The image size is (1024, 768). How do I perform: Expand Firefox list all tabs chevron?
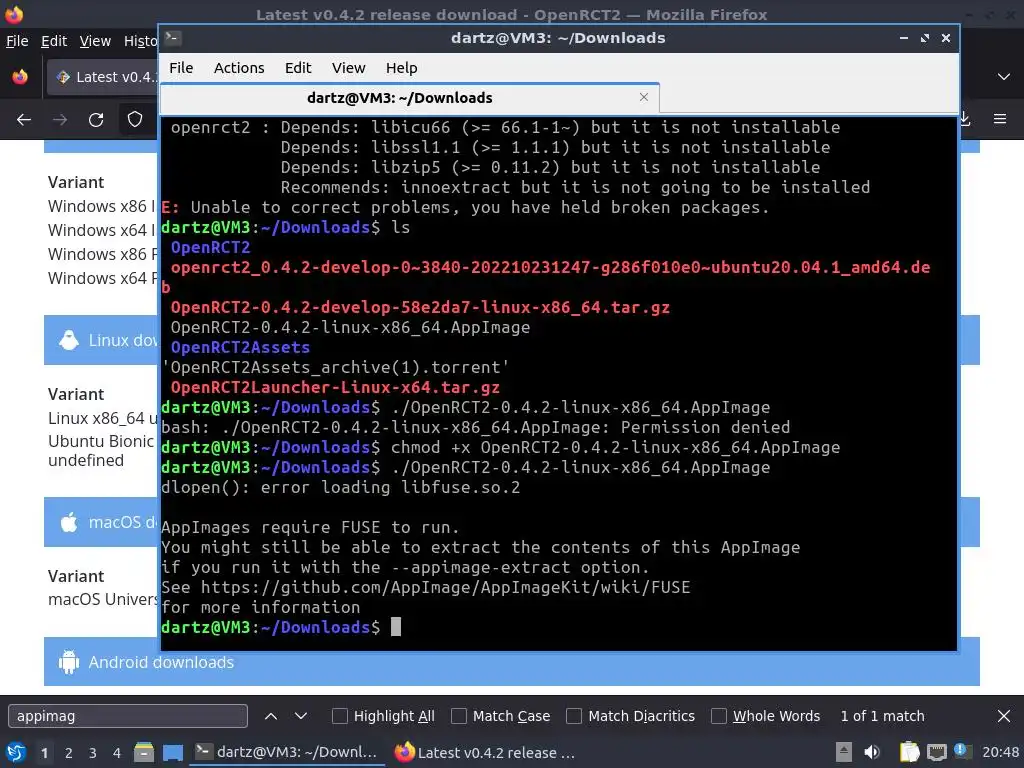click(1004, 77)
